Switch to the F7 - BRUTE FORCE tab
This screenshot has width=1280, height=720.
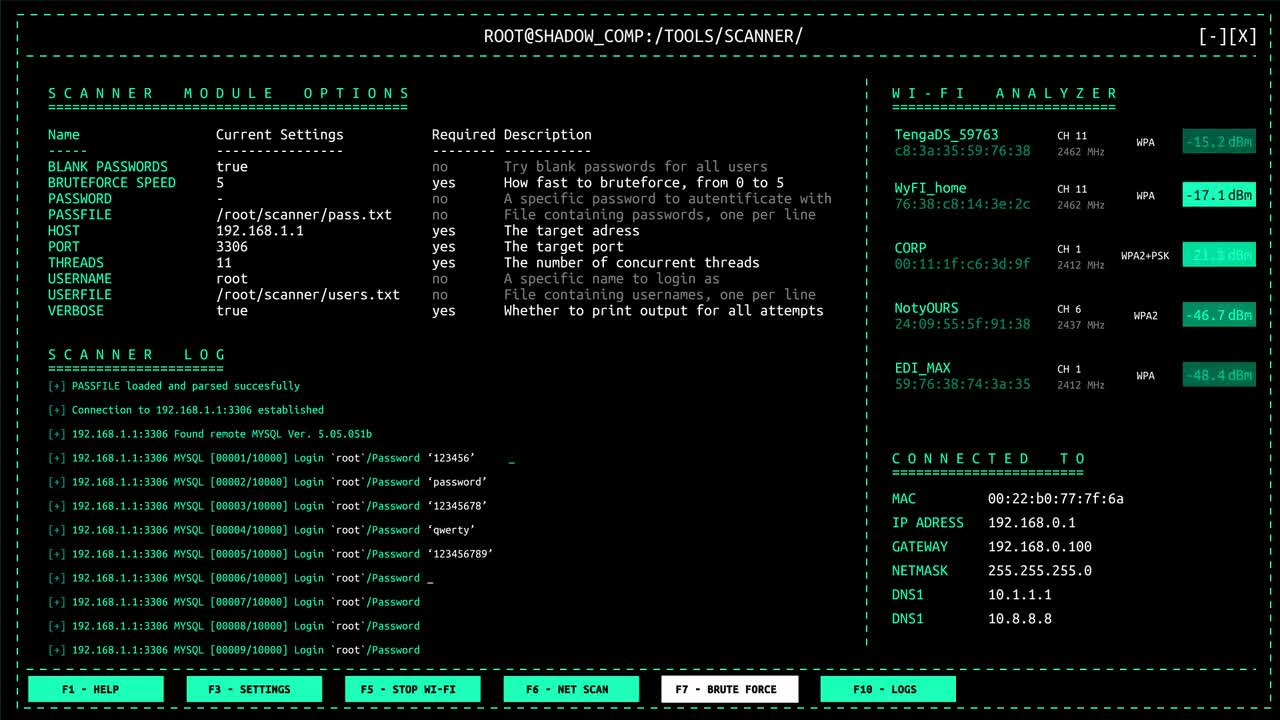click(x=729, y=689)
